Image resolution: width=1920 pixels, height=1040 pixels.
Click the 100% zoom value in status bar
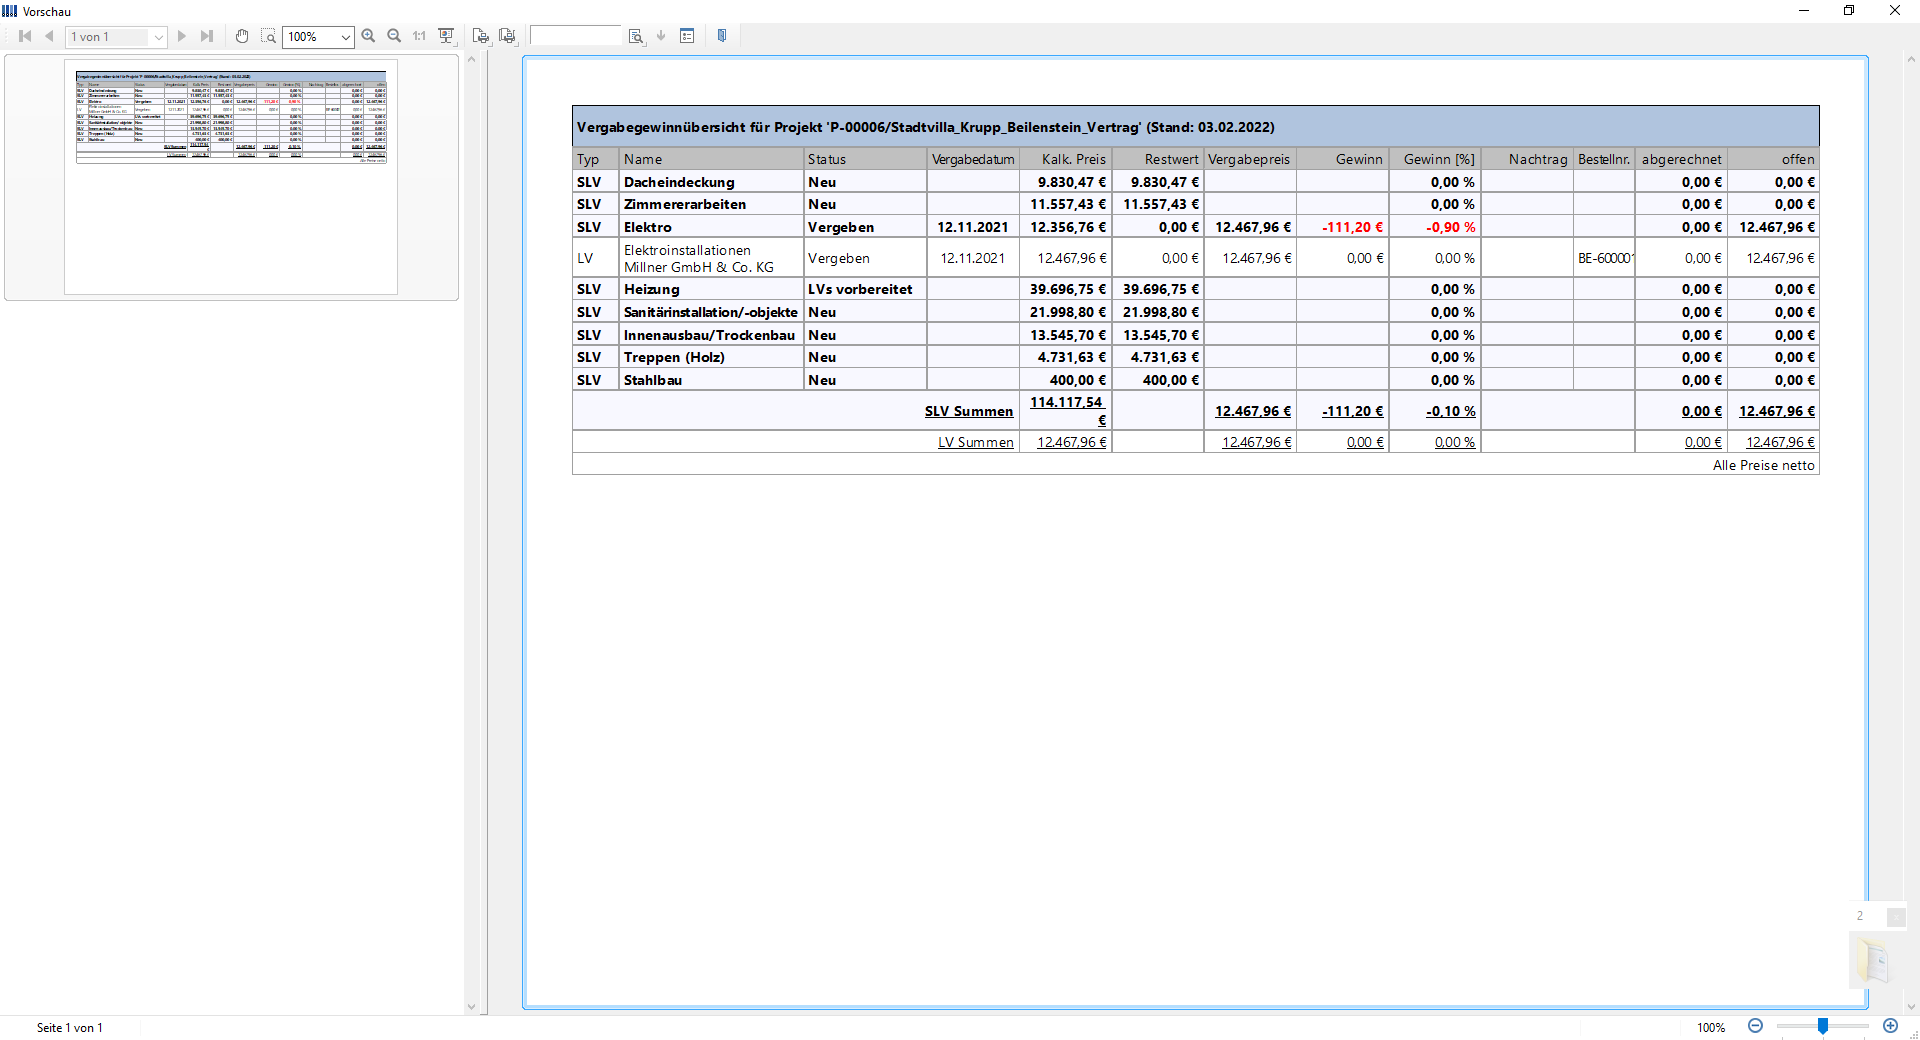(x=1711, y=1027)
